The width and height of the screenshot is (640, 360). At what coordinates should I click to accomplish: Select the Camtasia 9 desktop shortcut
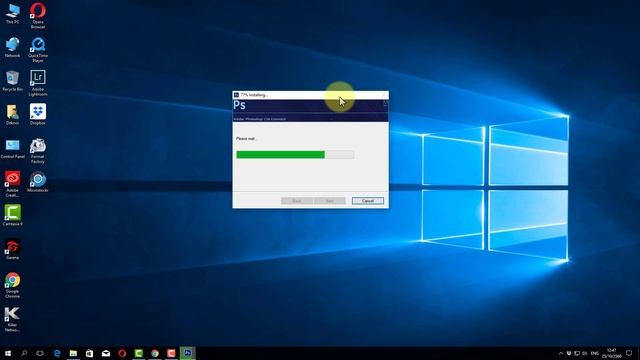pos(13,216)
